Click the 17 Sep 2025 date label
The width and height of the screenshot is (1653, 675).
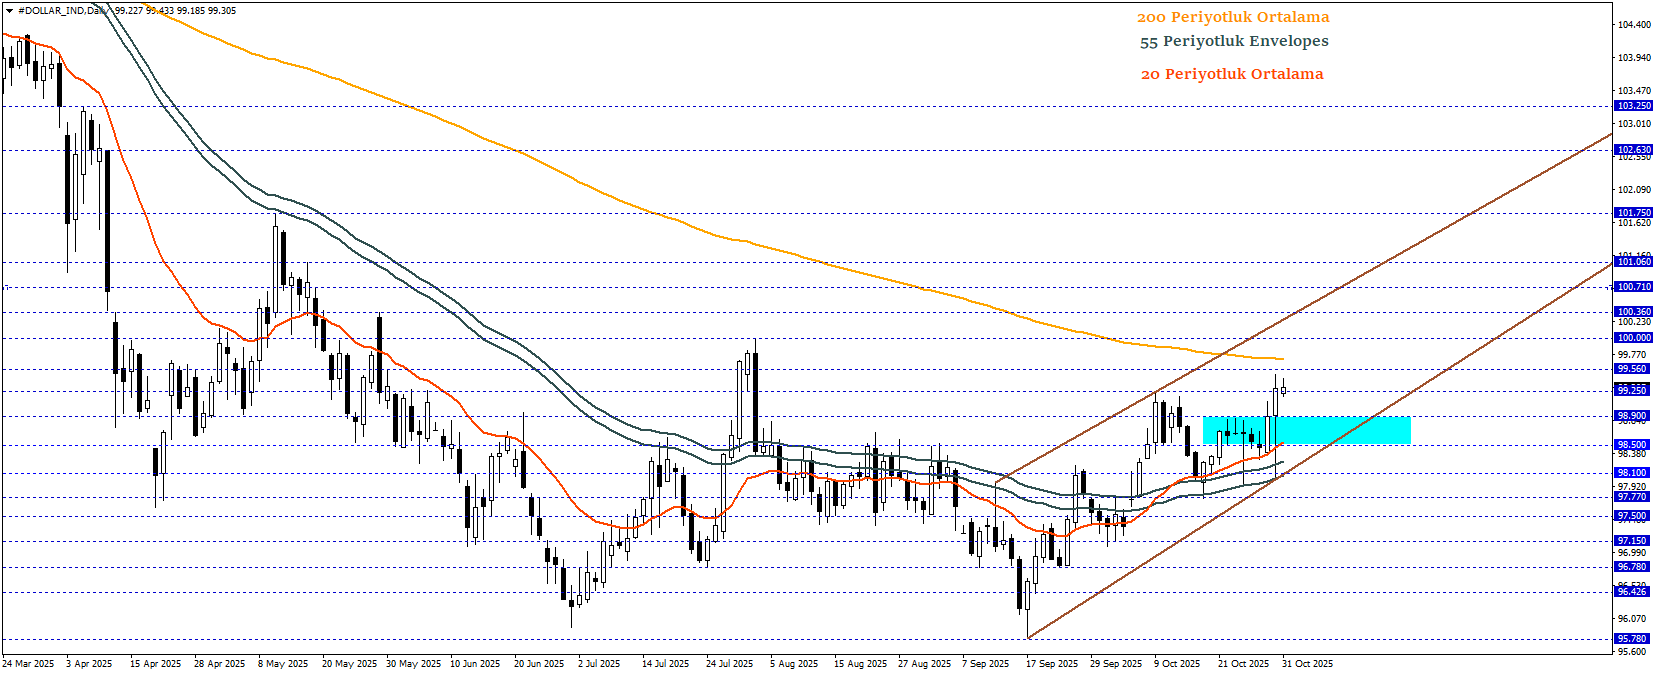click(x=1052, y=664)
